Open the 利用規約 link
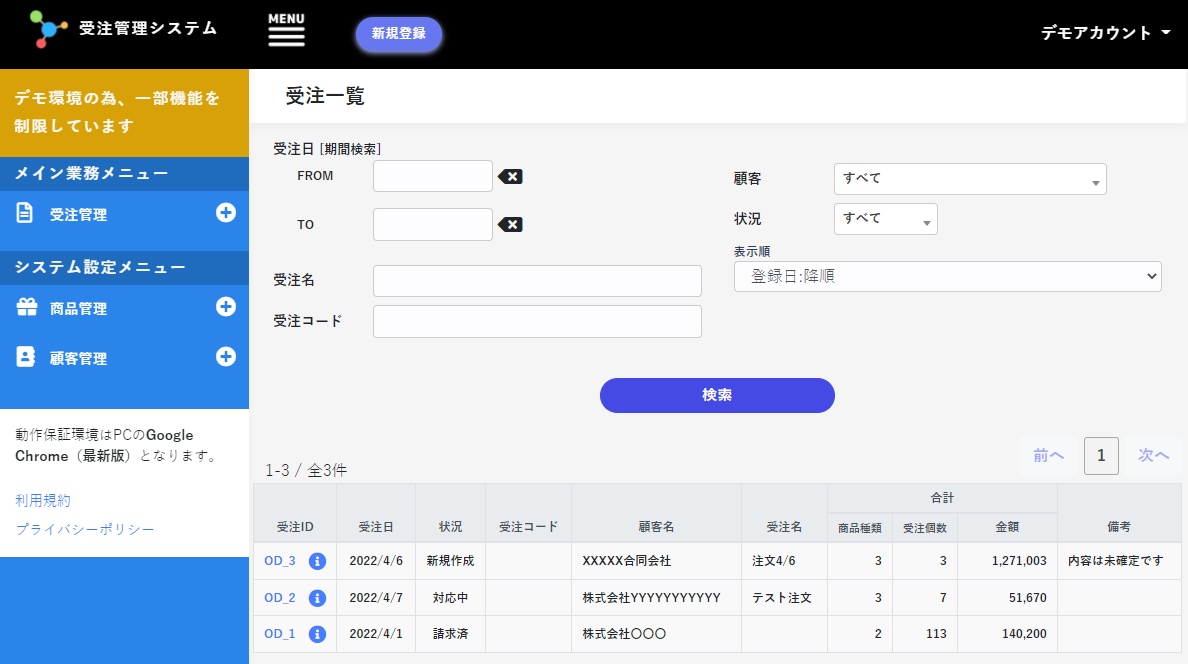1188x664 pixels. (42, 500)
